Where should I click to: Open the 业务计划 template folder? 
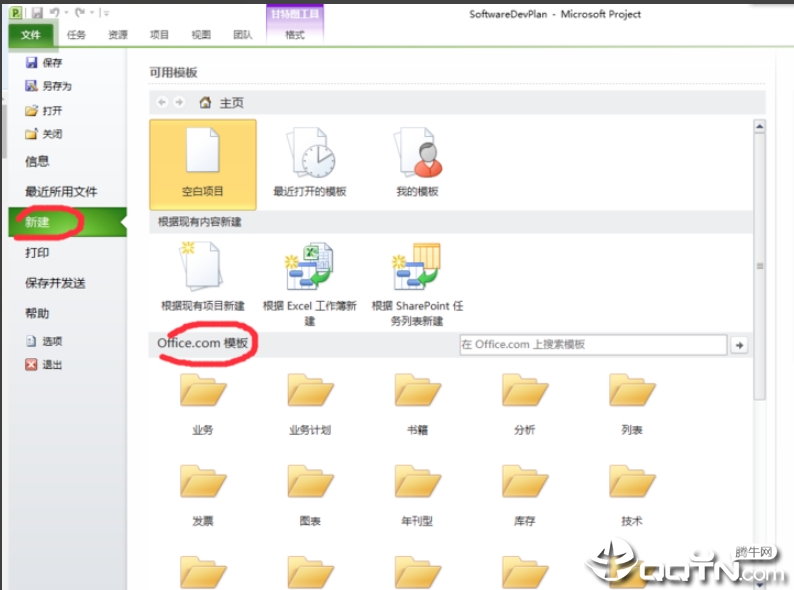[x=310, y=398]
